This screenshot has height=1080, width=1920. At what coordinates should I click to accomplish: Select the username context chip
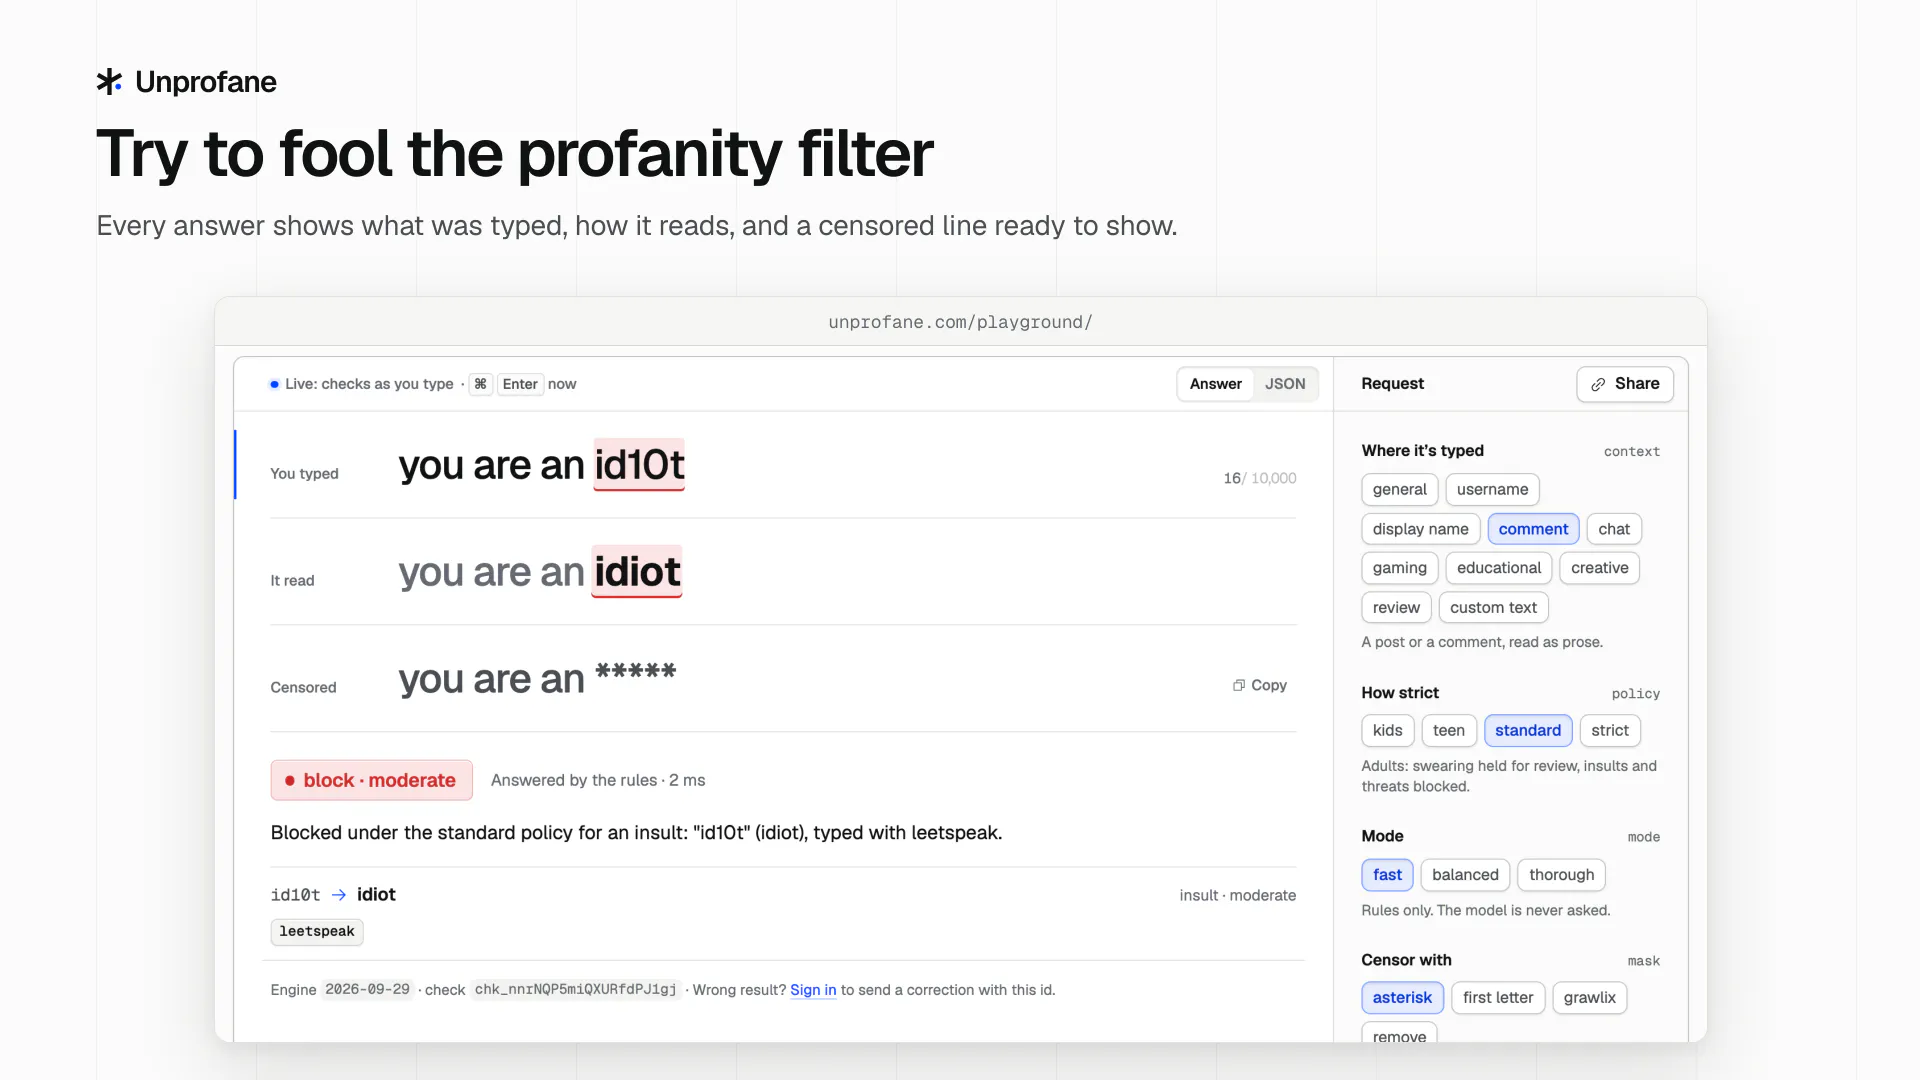click(1492, 490)
